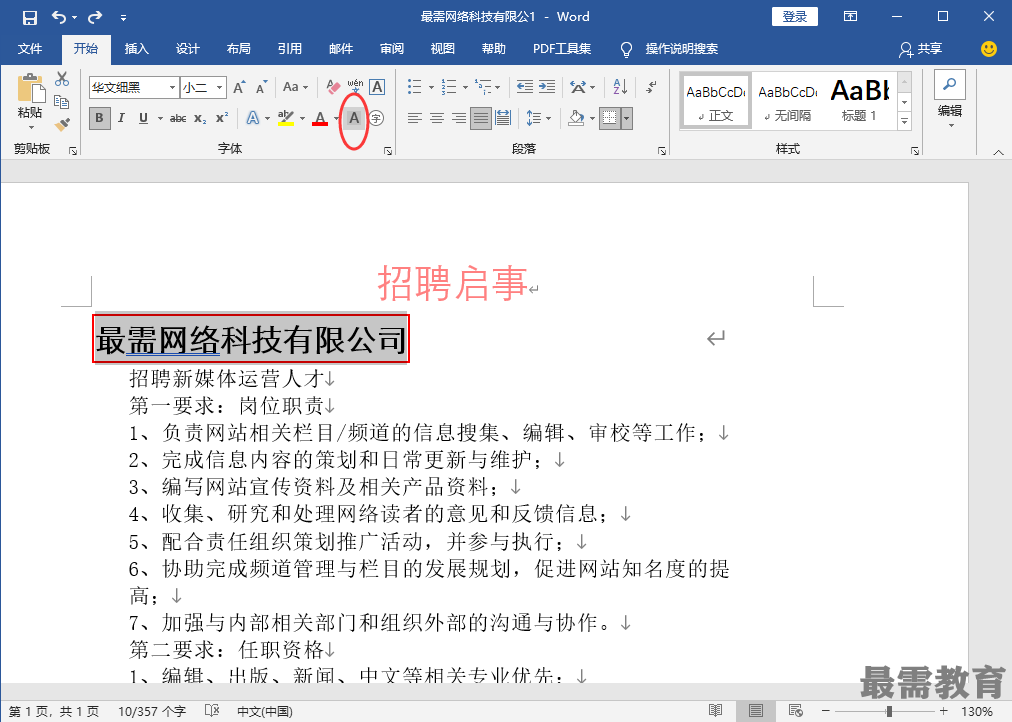Click the Redo arrow
1012x722 pixels.
coord(95,17)
